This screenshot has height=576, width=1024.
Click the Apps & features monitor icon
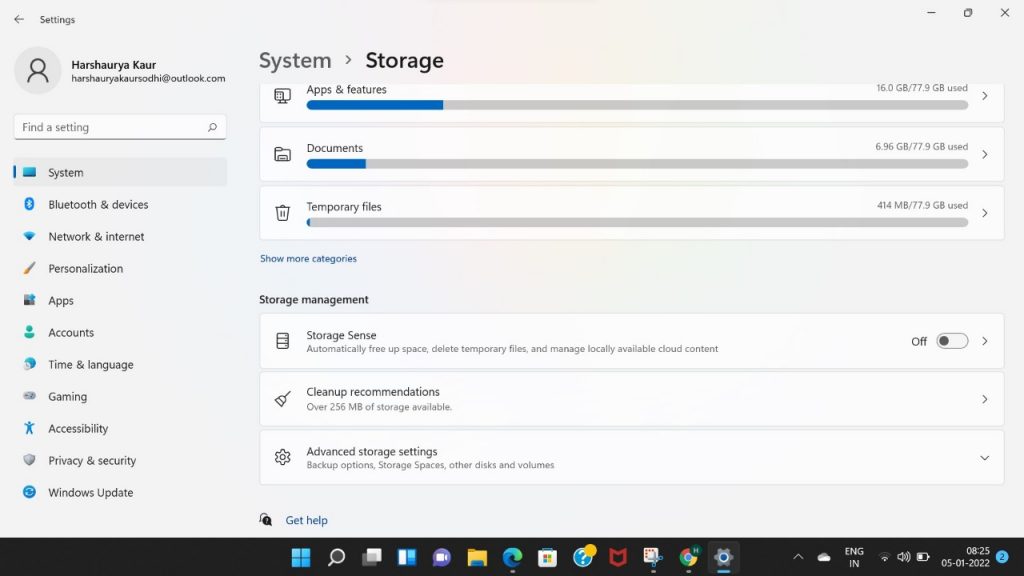(282, 97)
